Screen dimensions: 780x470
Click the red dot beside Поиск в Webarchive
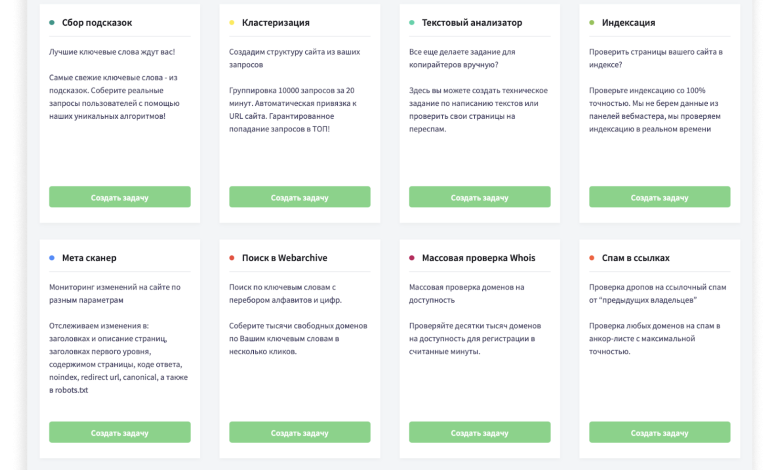232,258
